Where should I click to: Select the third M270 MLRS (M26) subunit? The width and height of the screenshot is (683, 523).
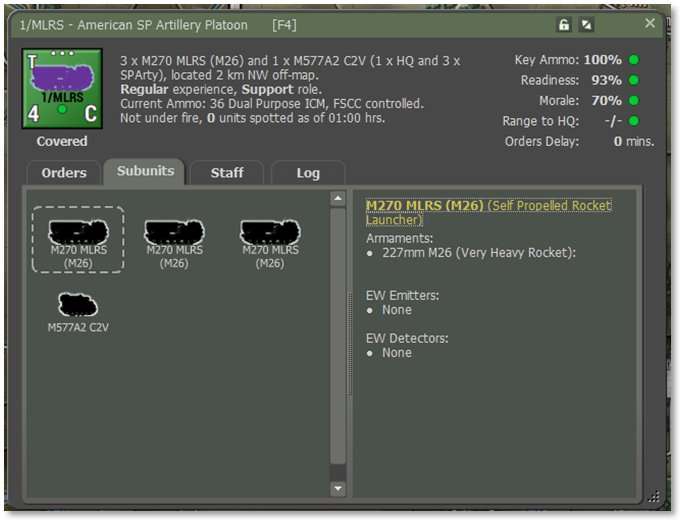[270, 241]
